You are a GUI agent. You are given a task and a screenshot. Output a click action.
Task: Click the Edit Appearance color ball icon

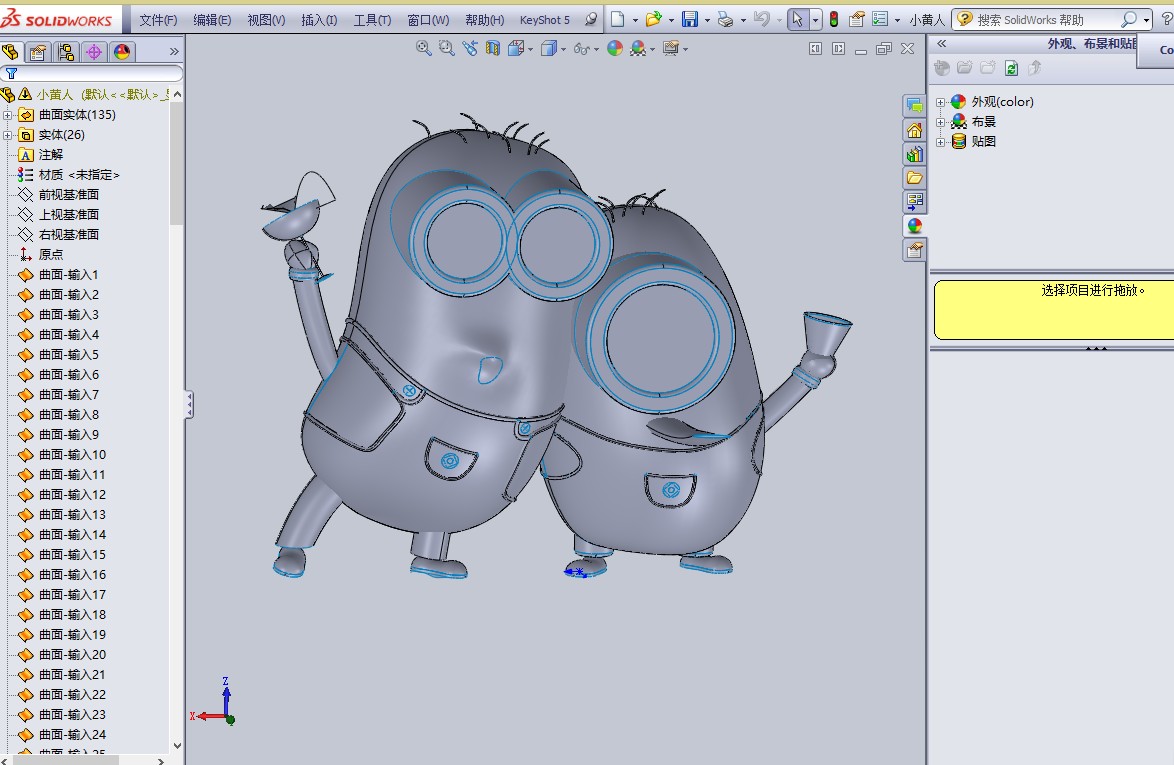click(615, 49)
